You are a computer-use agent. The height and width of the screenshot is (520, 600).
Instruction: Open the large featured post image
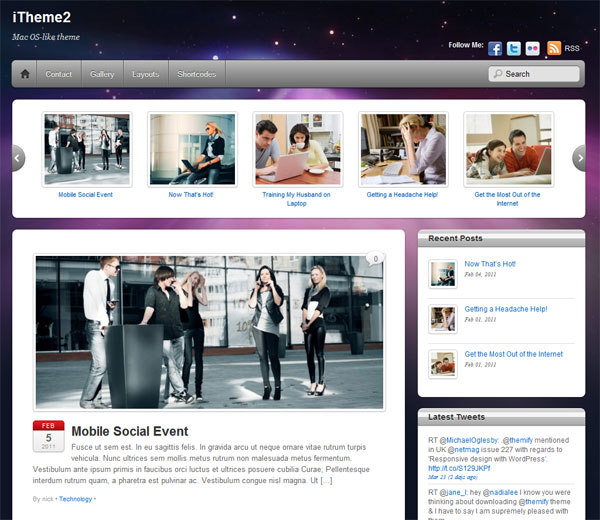[209, 332]
